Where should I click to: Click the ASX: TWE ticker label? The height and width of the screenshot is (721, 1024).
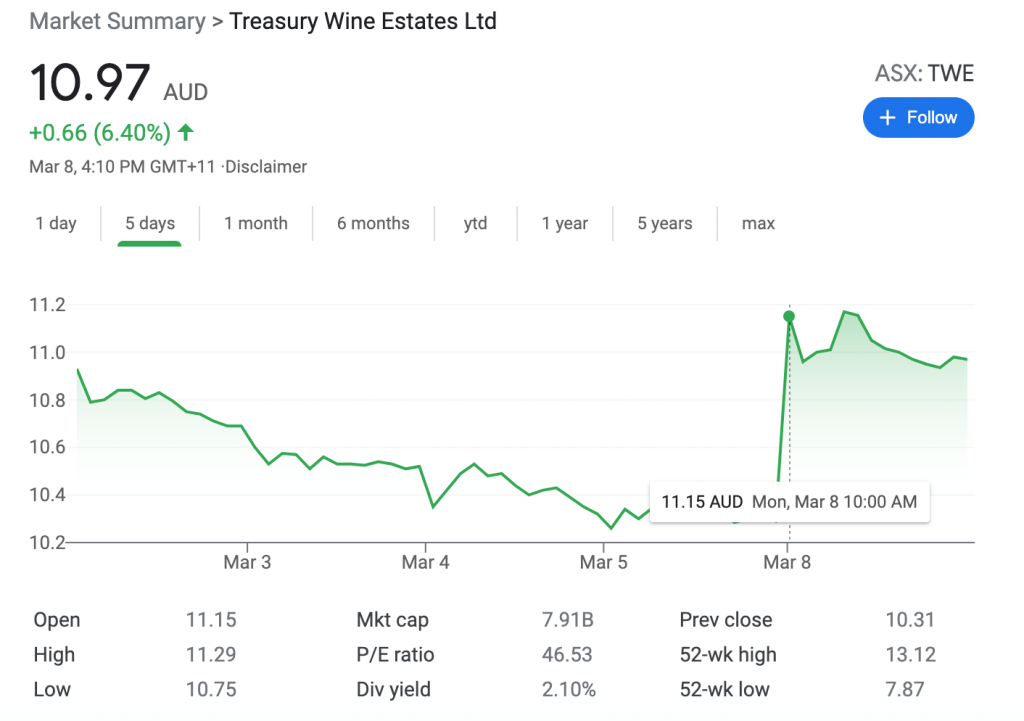[924, 73]
